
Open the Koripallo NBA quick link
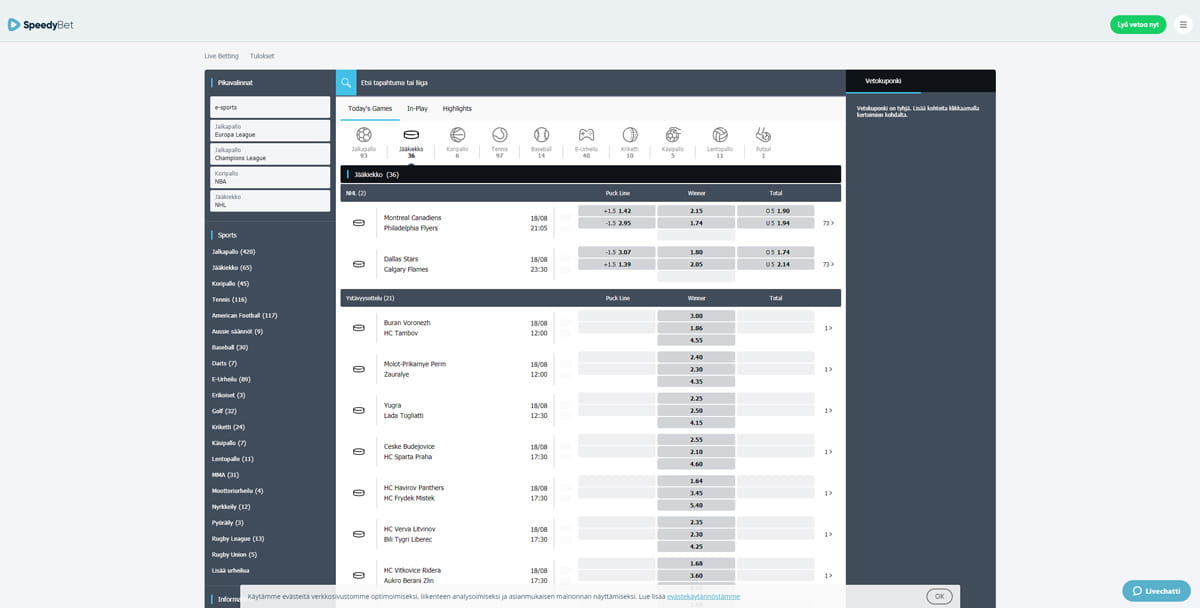(x=270, y=177)
